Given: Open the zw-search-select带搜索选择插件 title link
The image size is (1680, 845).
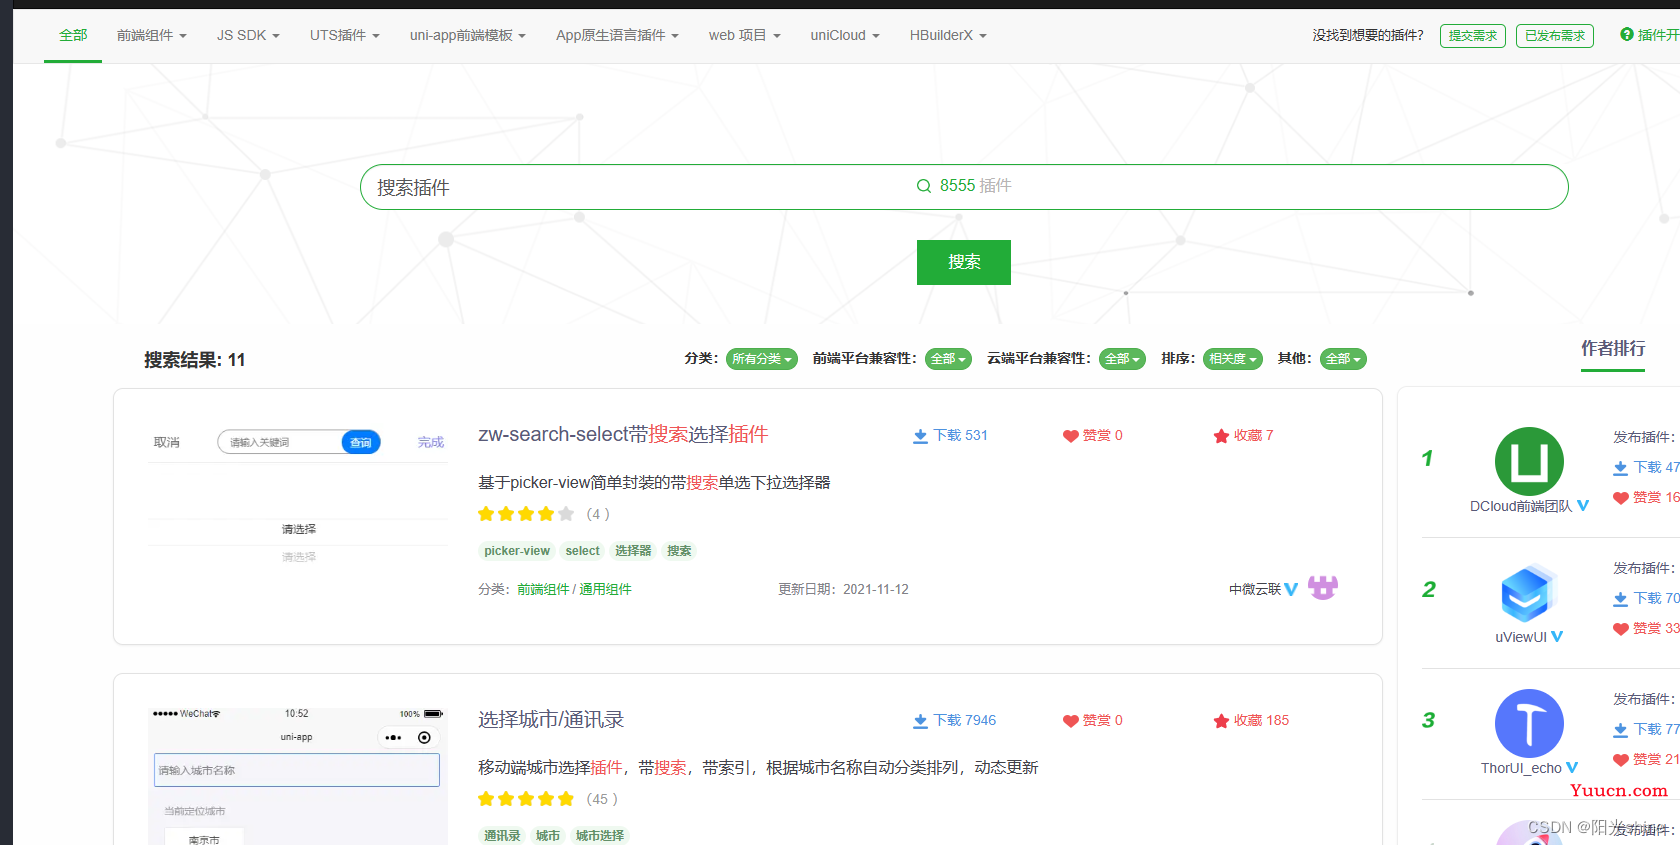Looking at the screenshot, I should [623, 434].
